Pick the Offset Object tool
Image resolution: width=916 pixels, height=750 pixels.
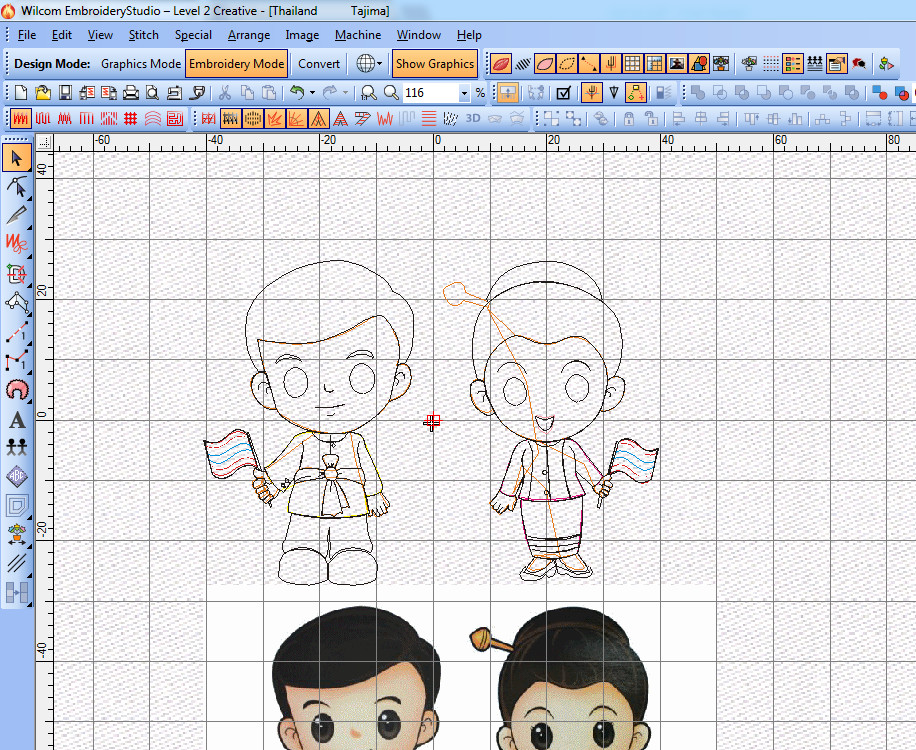(x=17, y=506)
